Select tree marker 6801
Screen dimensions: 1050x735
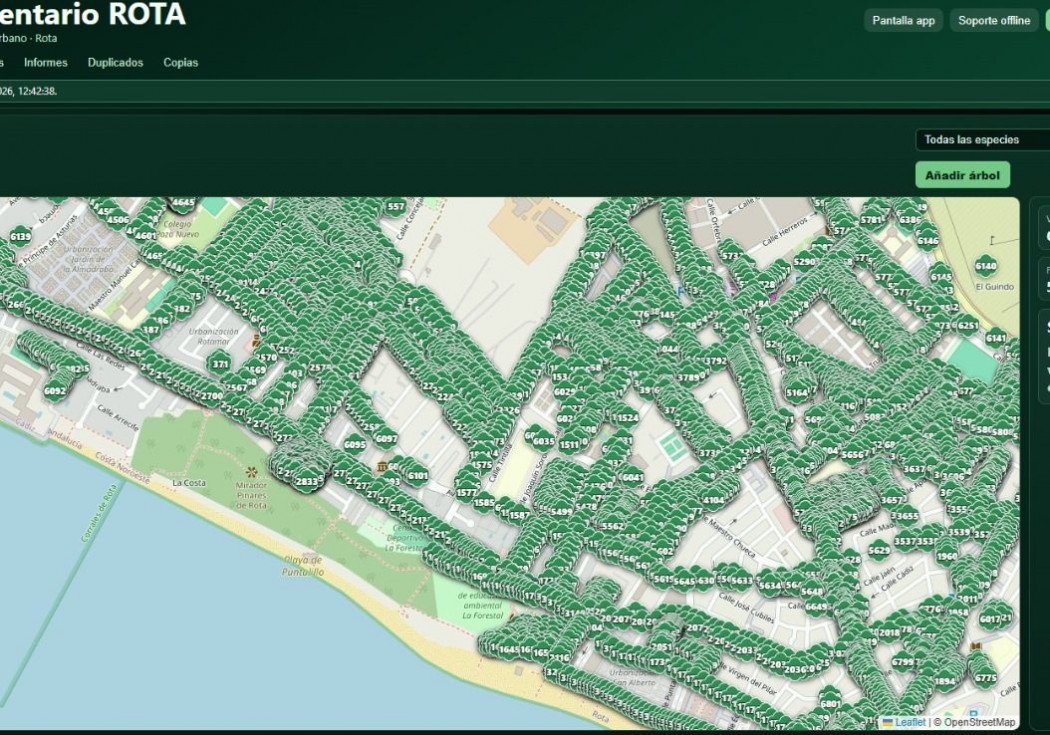830,703
